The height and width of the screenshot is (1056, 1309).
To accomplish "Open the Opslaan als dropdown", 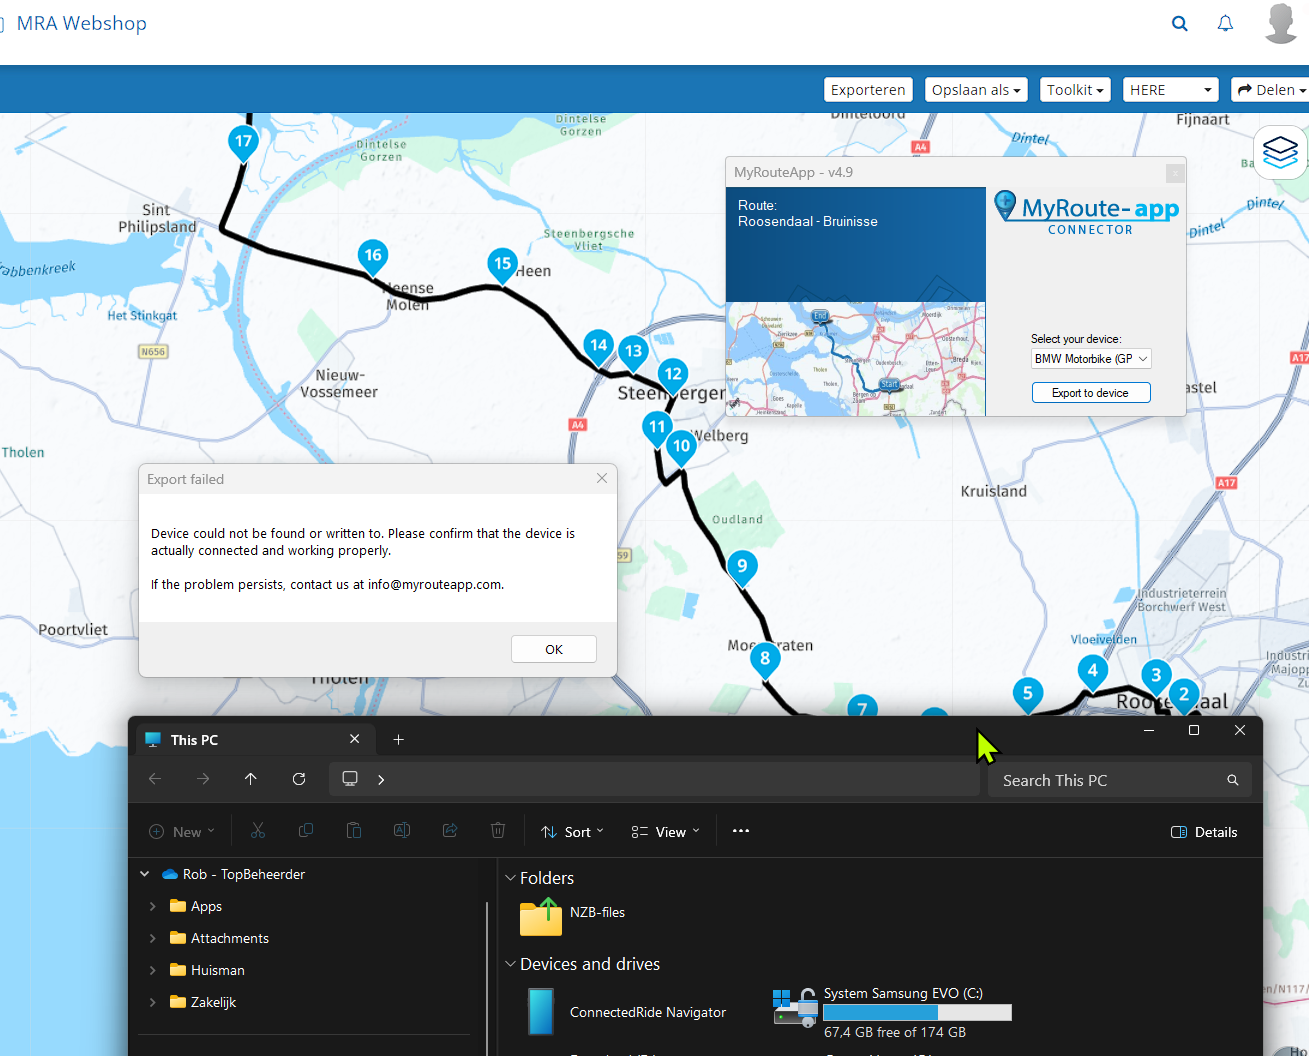I will click(x=976, y=90).
